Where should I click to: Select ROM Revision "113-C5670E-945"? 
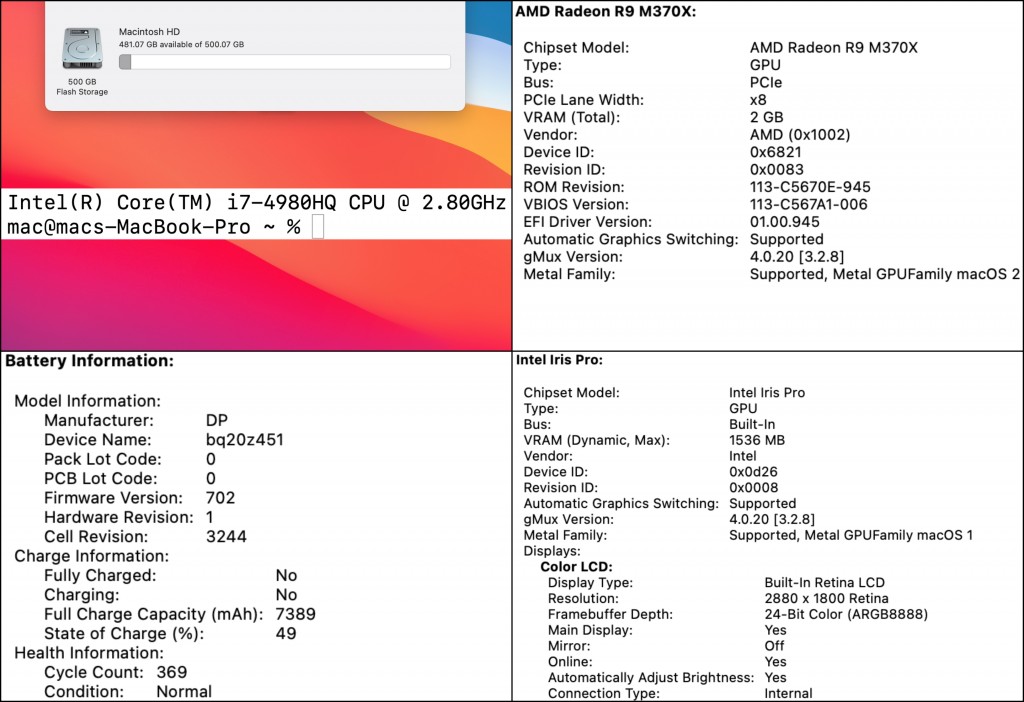point(810,187)
